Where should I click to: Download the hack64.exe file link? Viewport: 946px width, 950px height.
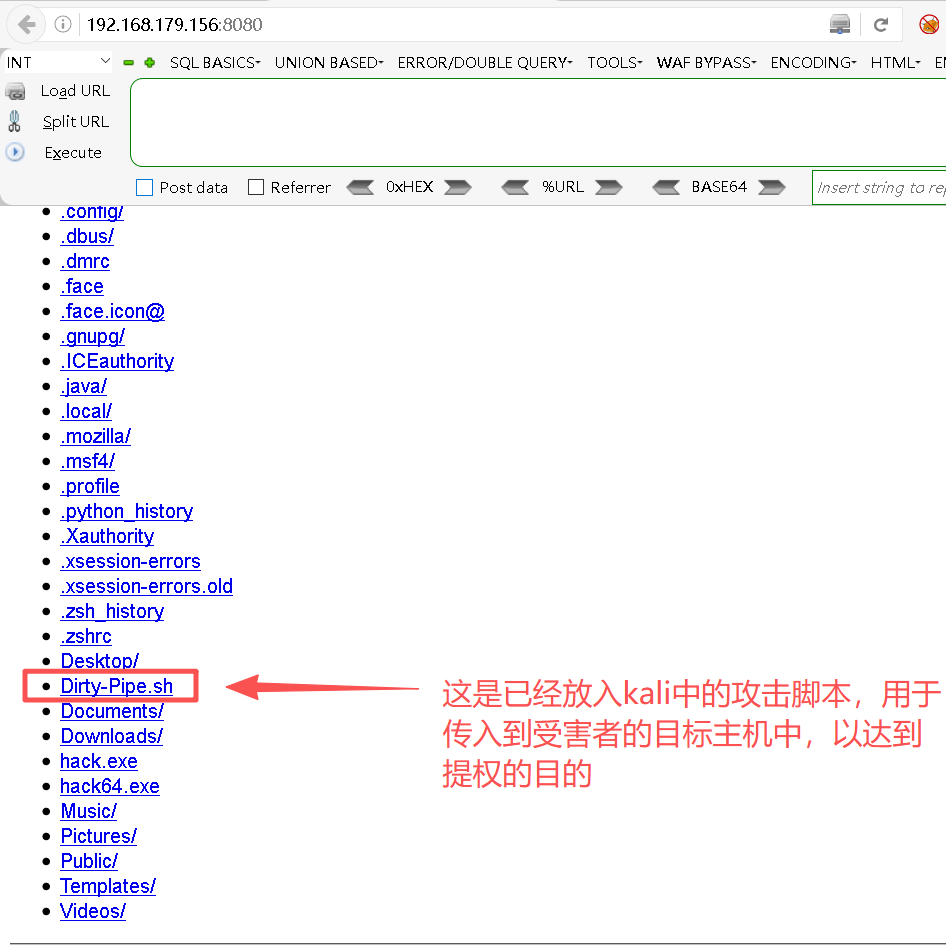(x=110, y=786)
